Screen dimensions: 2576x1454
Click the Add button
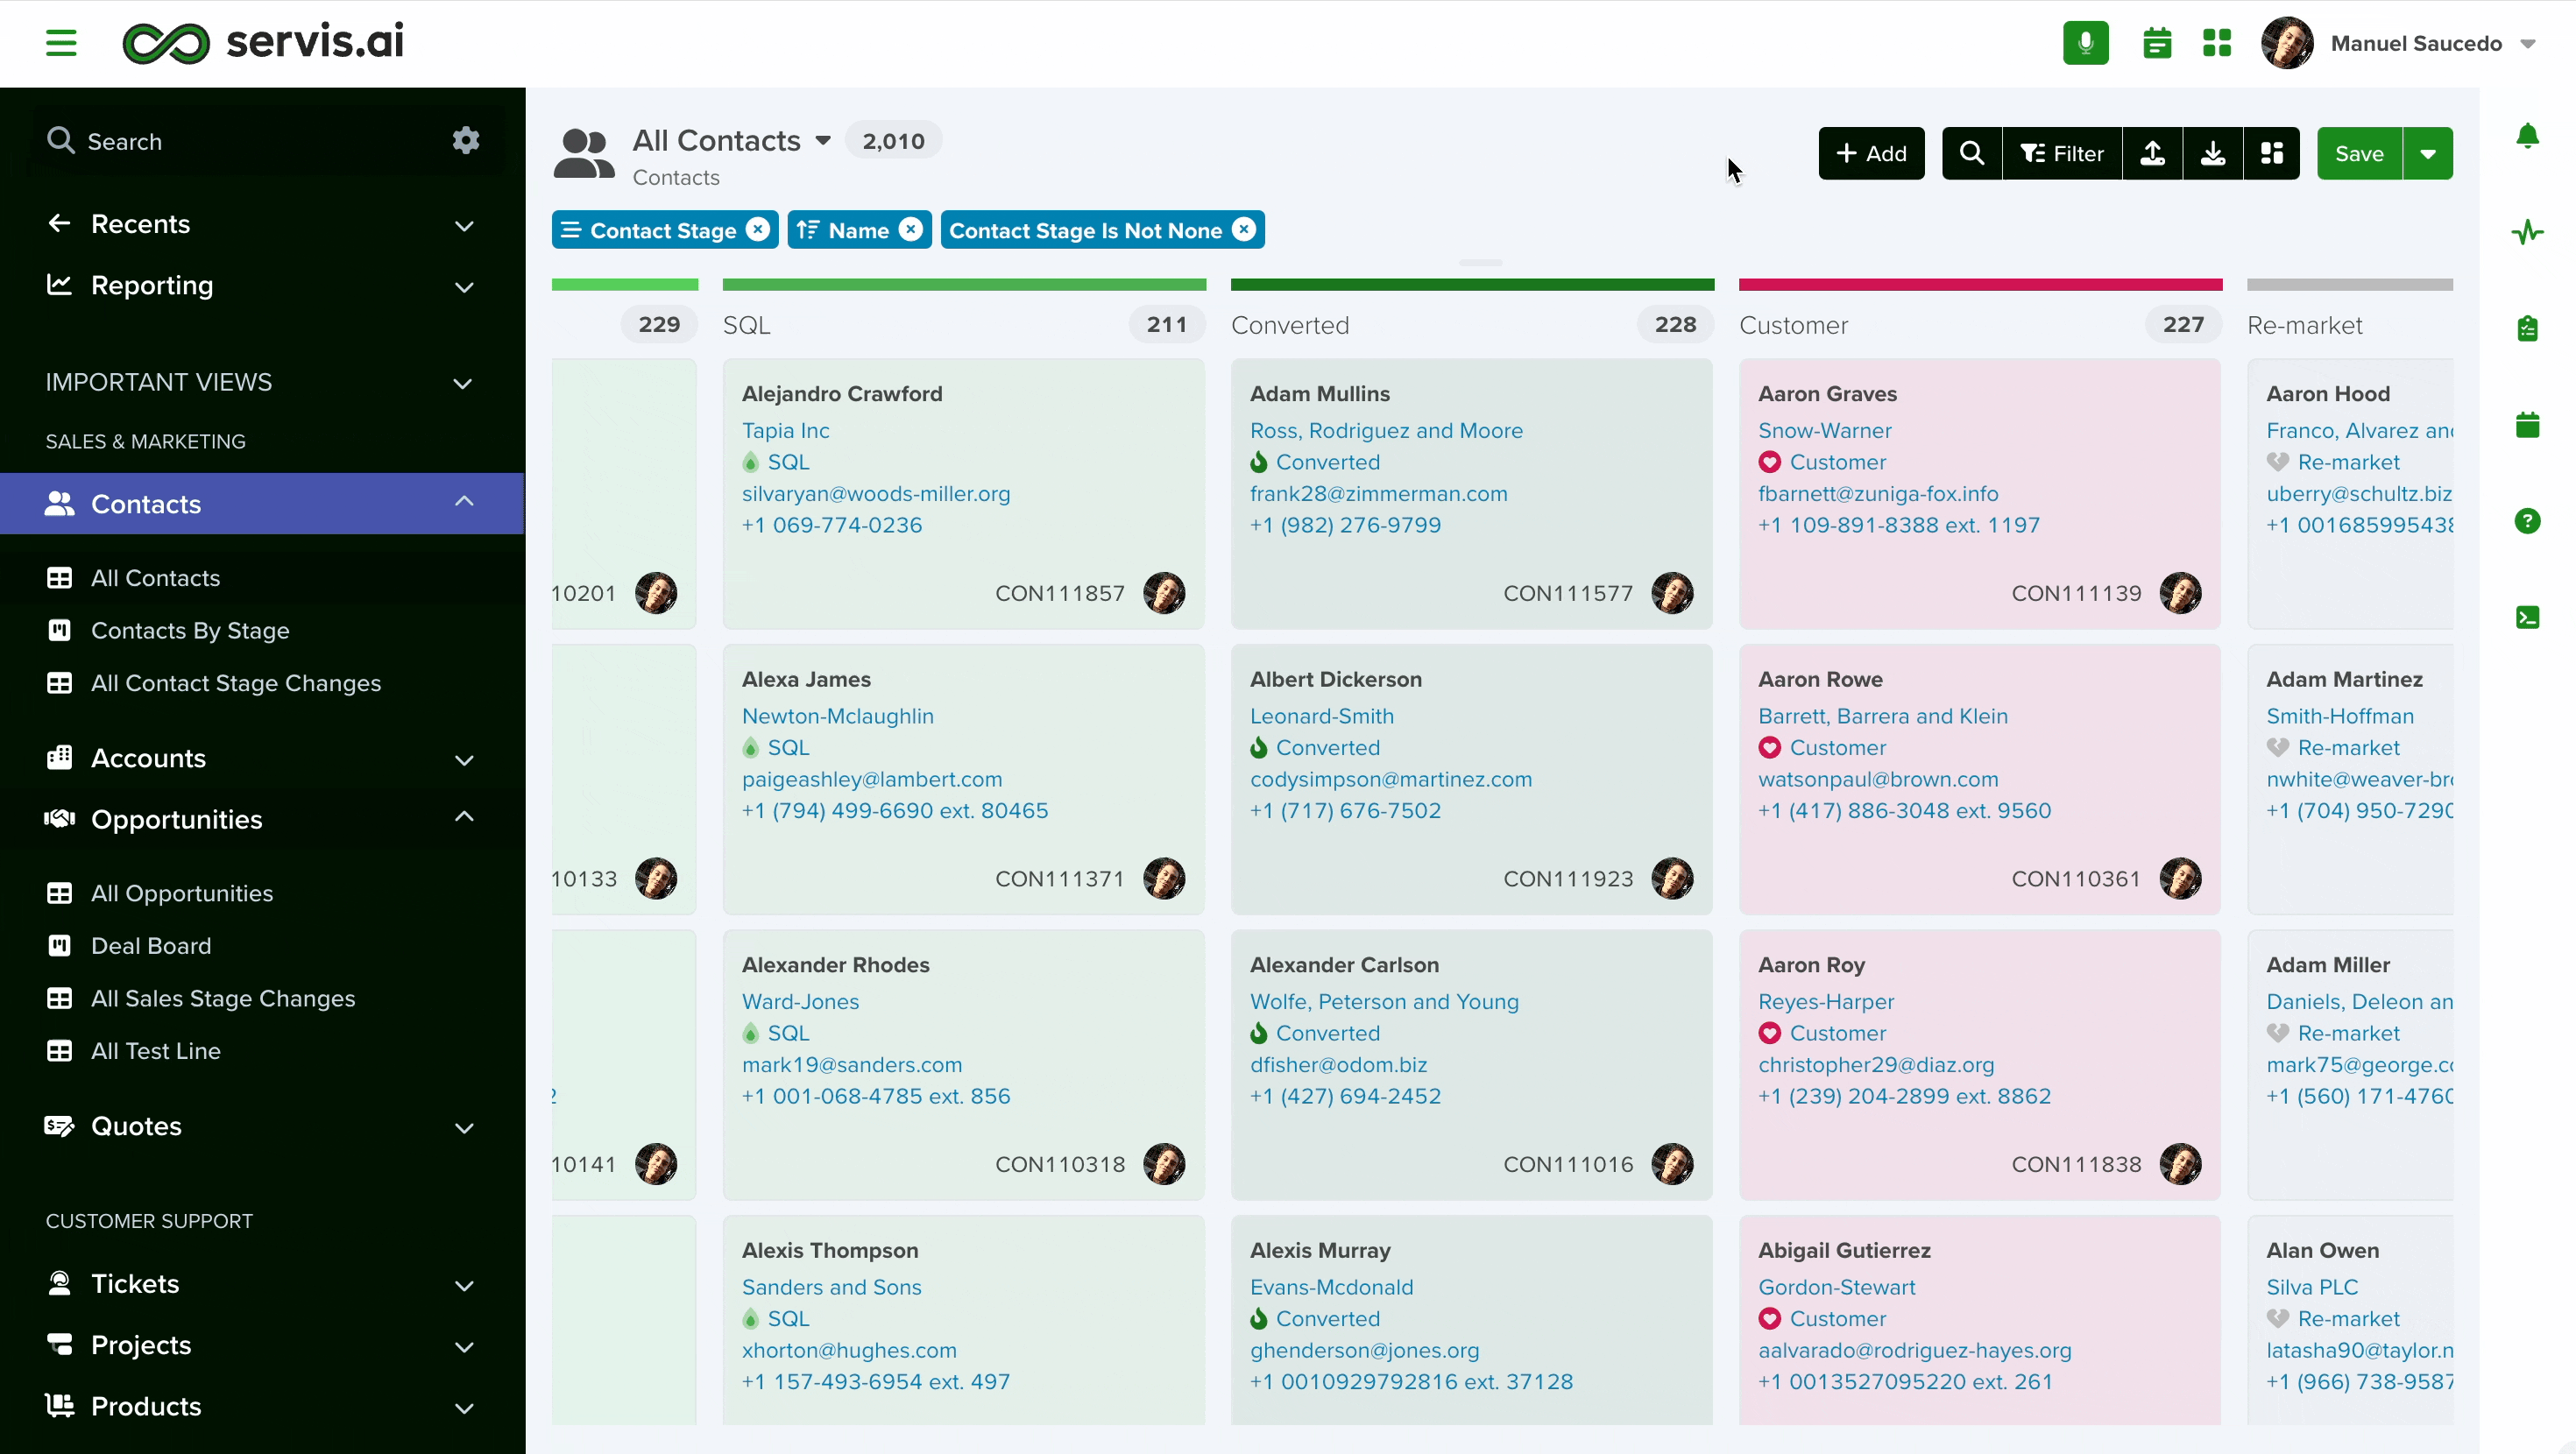pos(1871,153)
